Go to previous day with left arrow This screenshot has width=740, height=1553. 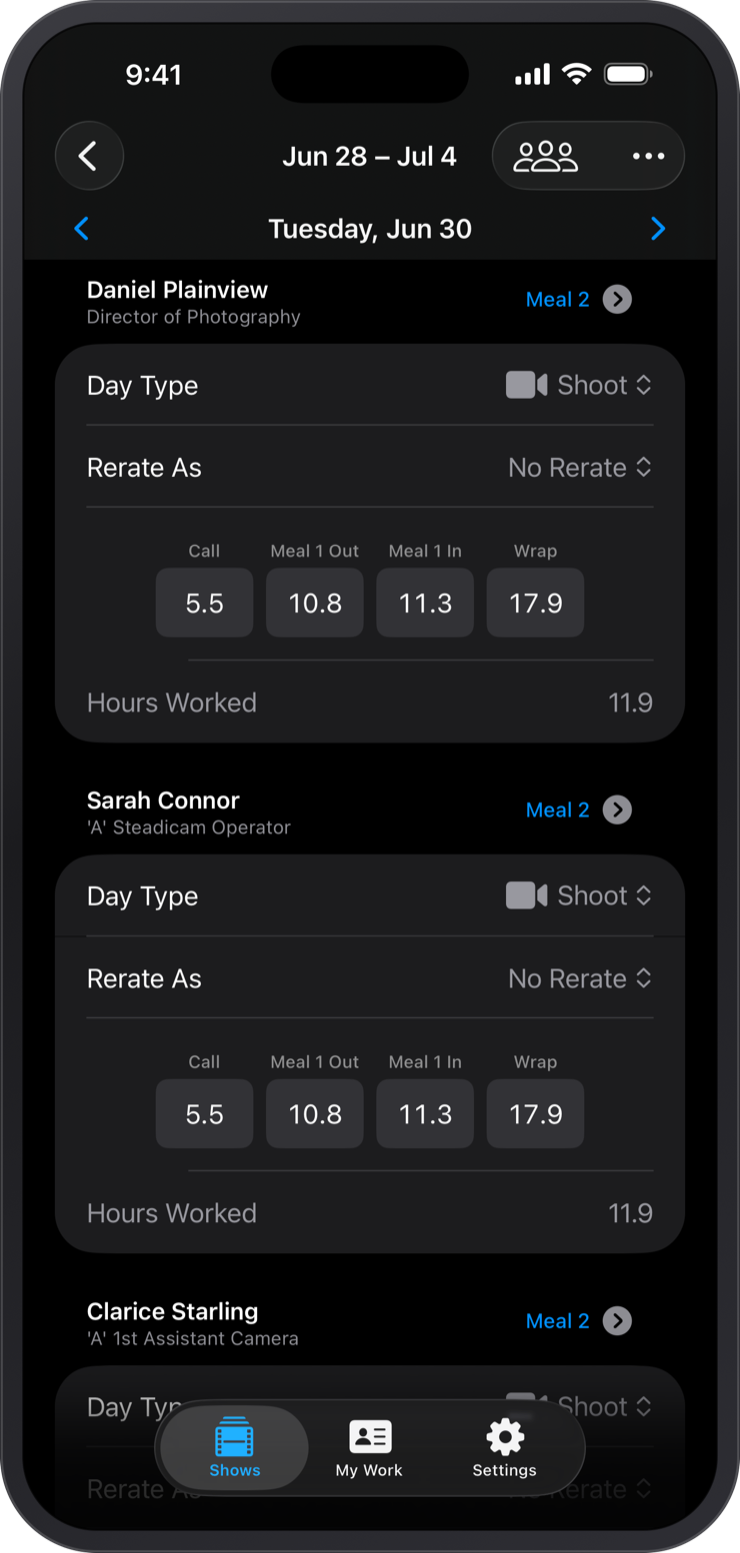[x=82, y=229]
